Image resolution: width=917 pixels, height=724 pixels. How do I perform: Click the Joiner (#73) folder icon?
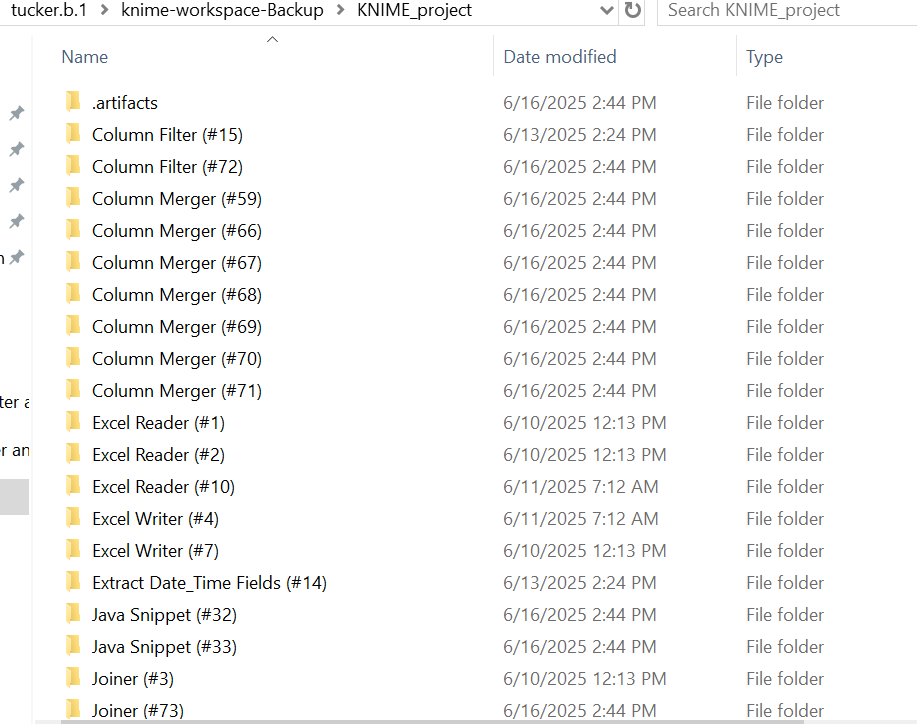click(x=73, y=710)
